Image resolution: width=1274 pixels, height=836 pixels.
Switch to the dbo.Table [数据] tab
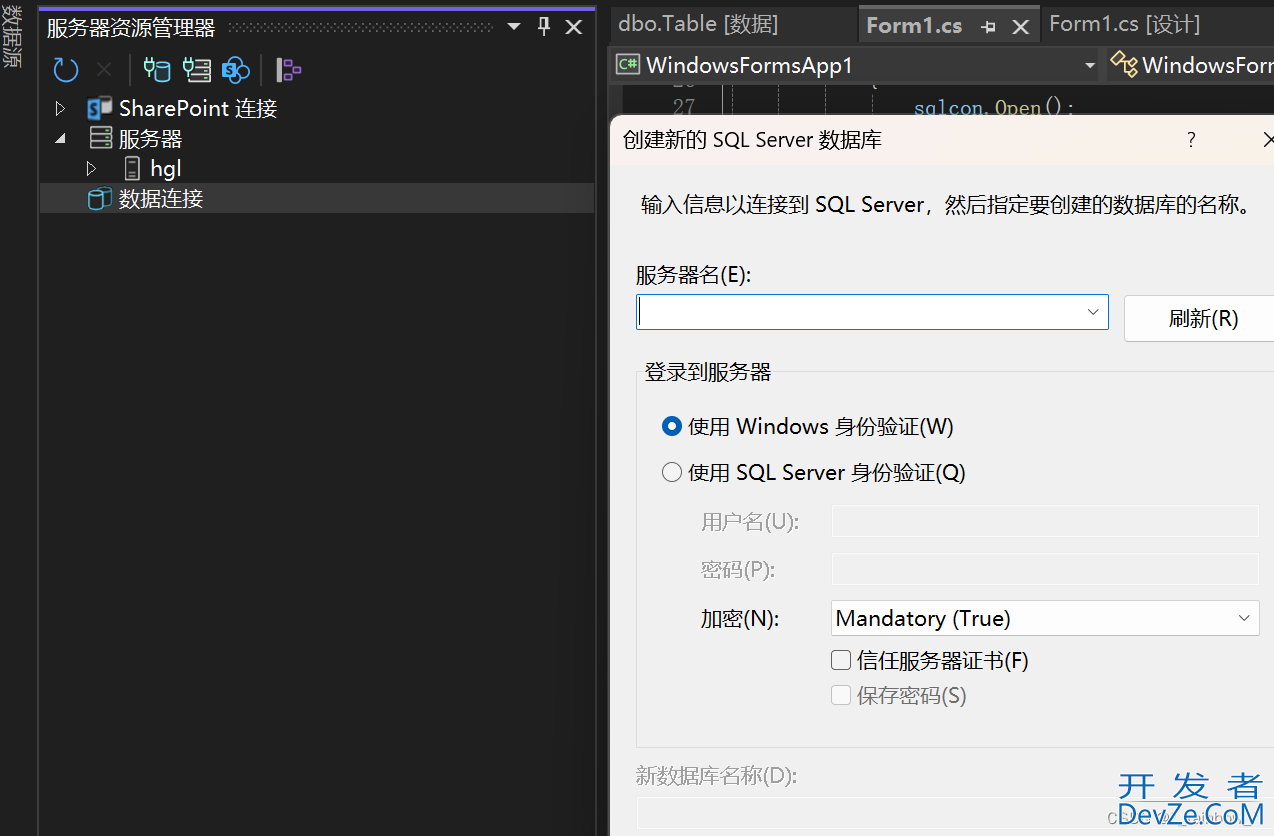pyautogui.click(x=698, y=24)
